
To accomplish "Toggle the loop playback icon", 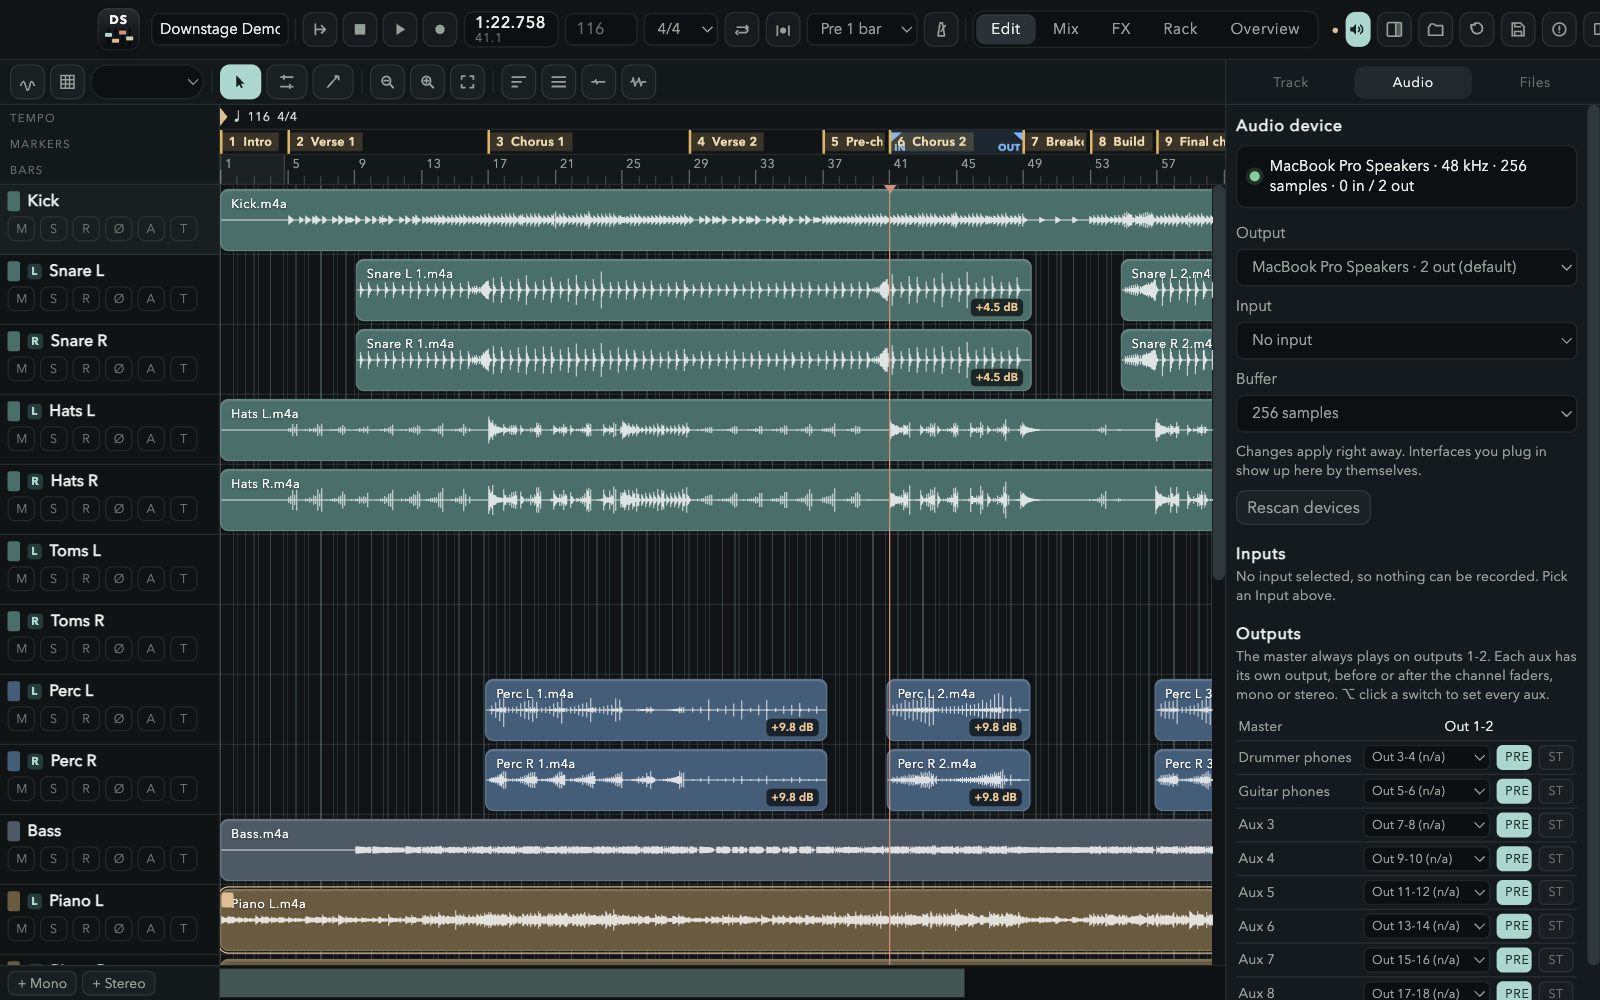I will [x=742, y=29].
